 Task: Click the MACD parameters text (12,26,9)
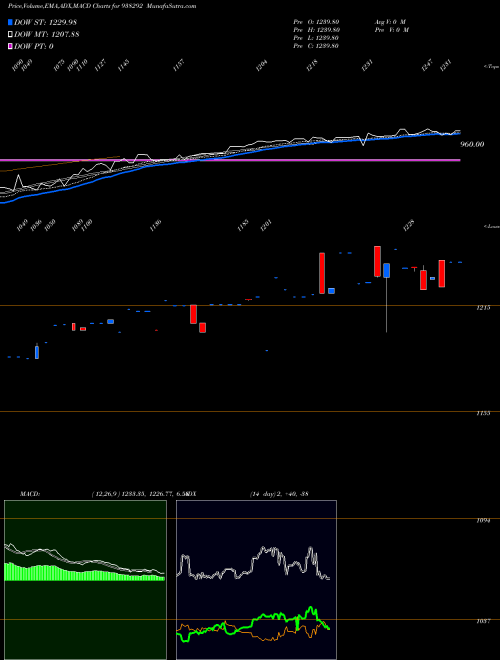[x=106, y=494]
